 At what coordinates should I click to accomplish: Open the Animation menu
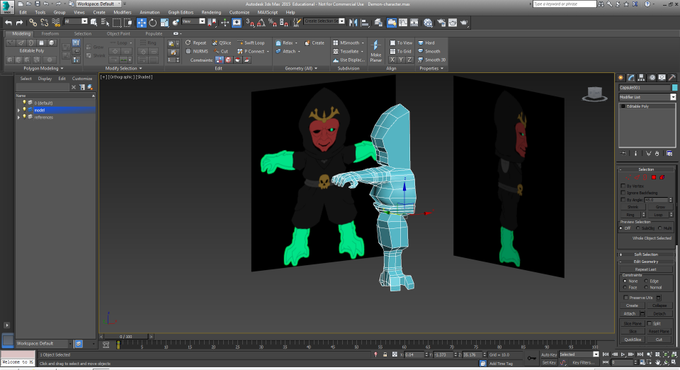point(150,12)
